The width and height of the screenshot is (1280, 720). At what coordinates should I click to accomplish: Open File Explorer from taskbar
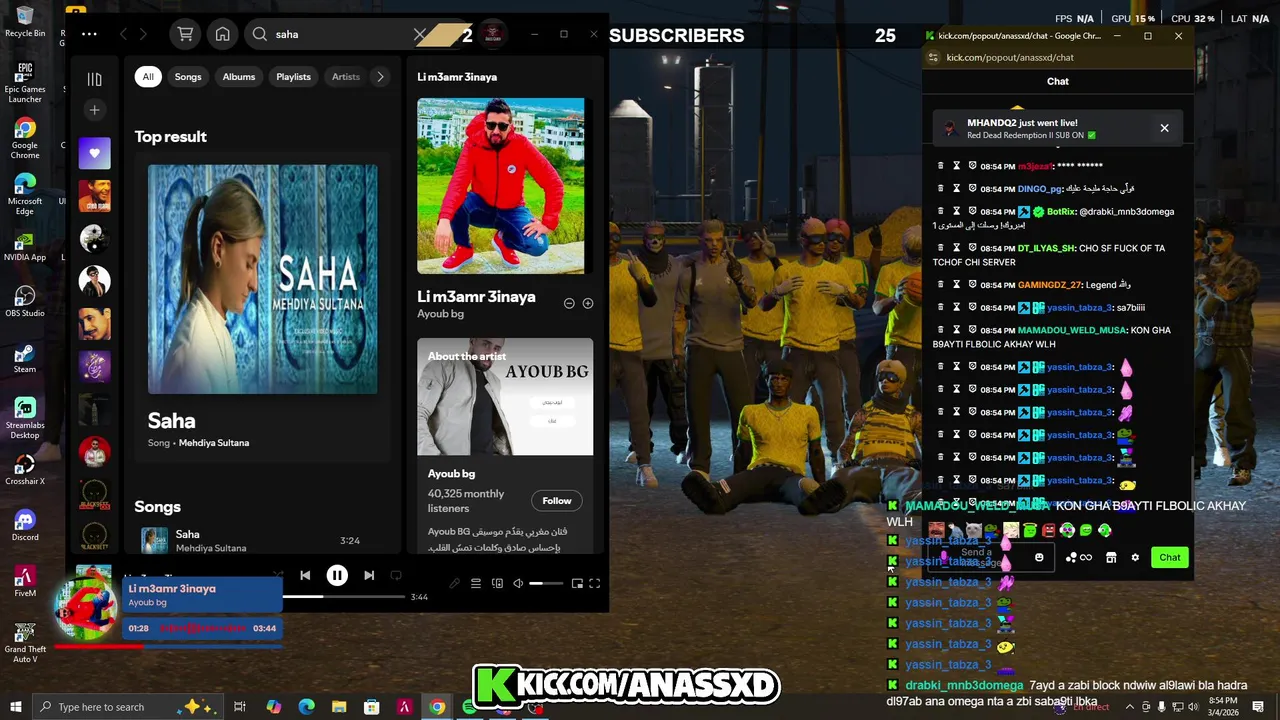point(339,707)
